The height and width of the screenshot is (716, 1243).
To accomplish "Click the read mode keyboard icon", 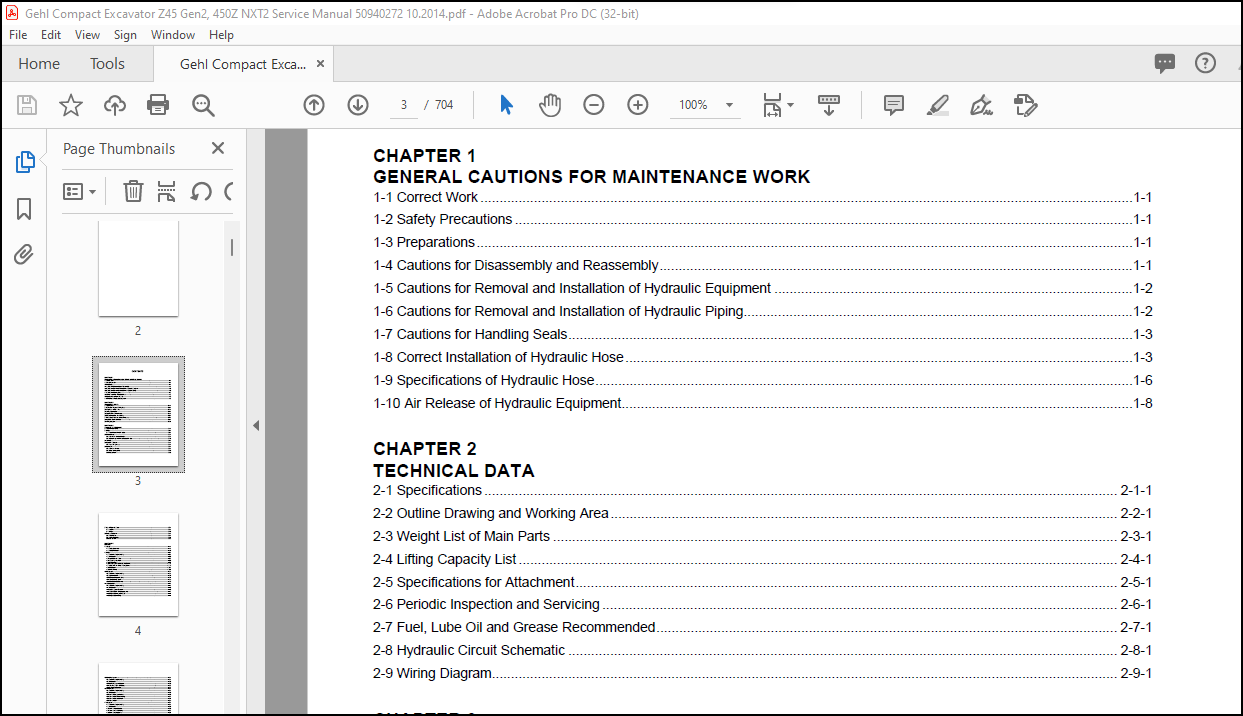I will coord(829,105).
